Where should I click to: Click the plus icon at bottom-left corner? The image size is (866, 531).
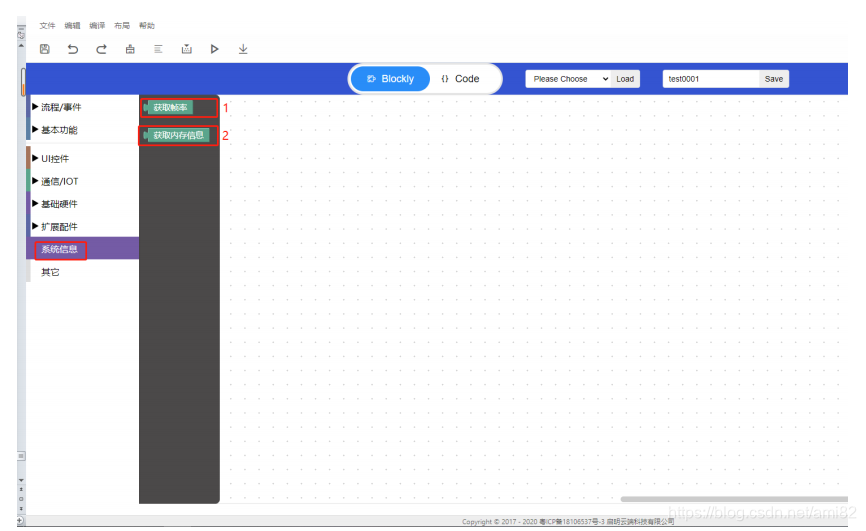pos(20,521)
